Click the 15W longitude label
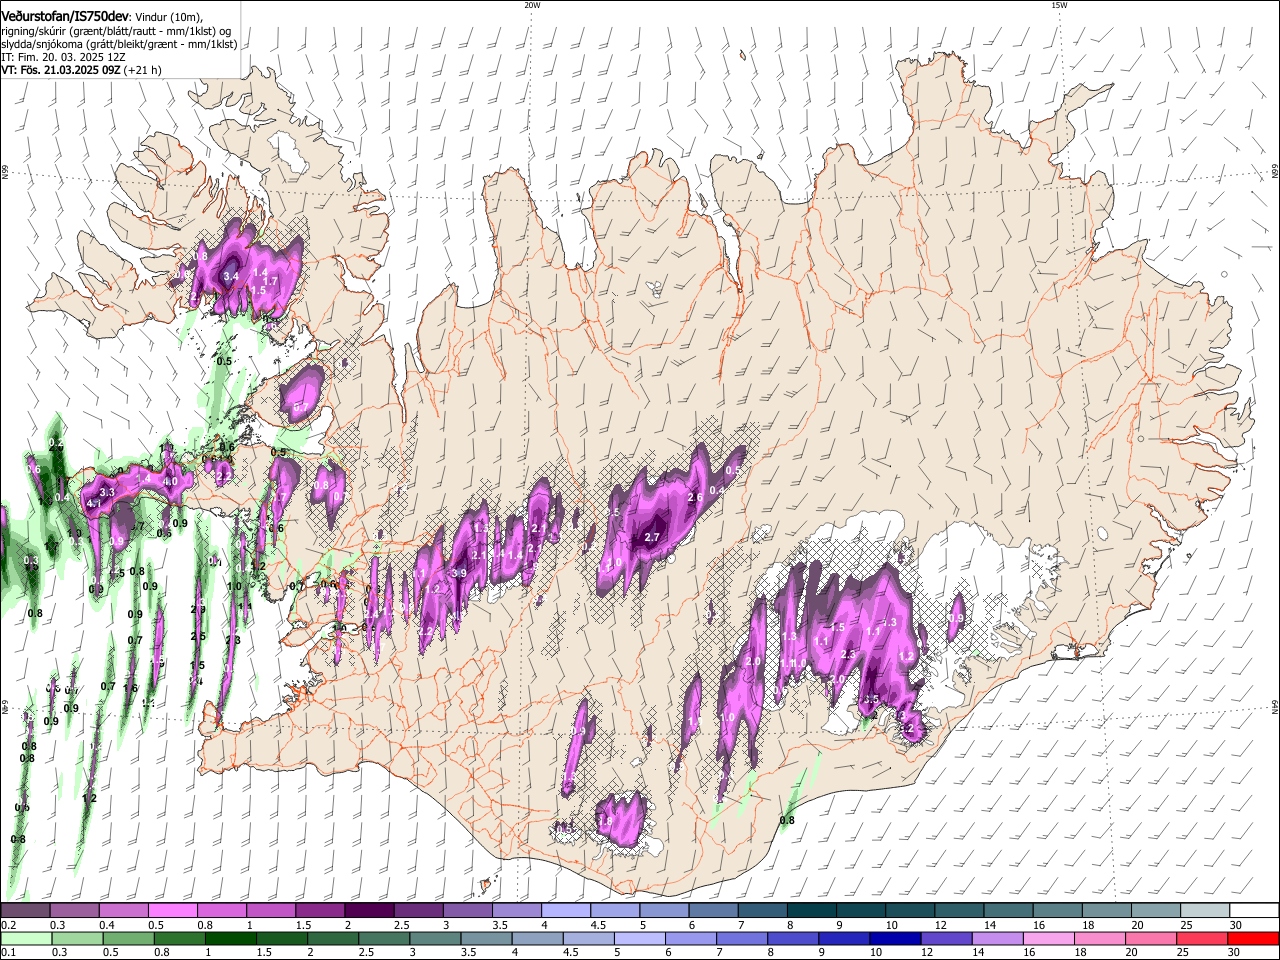 pos(1059,4)
